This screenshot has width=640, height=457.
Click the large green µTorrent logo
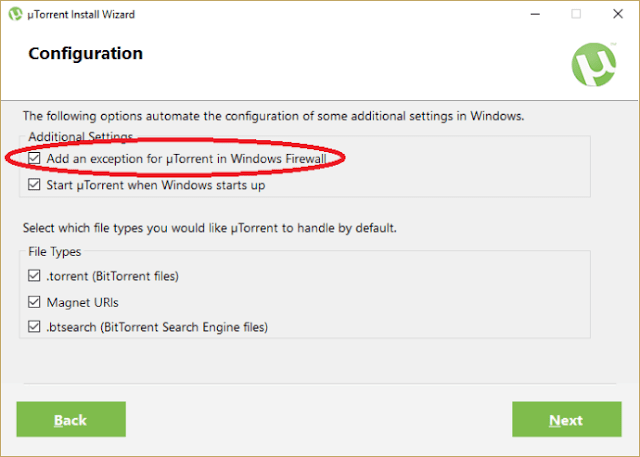click(x=594, y=64)
